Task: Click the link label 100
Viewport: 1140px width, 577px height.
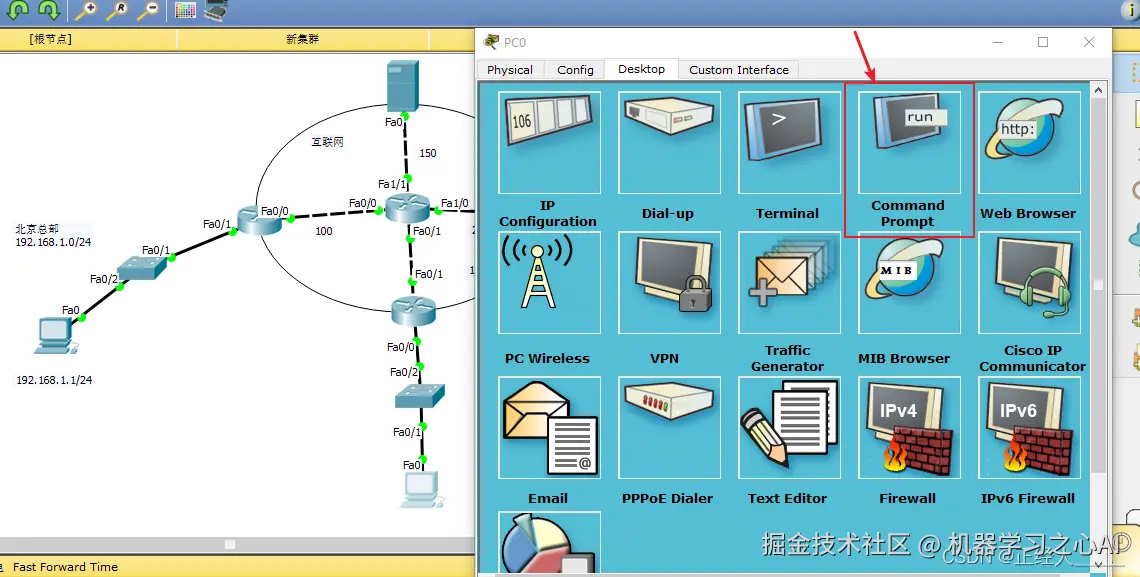Action: (x=324, y=231)
